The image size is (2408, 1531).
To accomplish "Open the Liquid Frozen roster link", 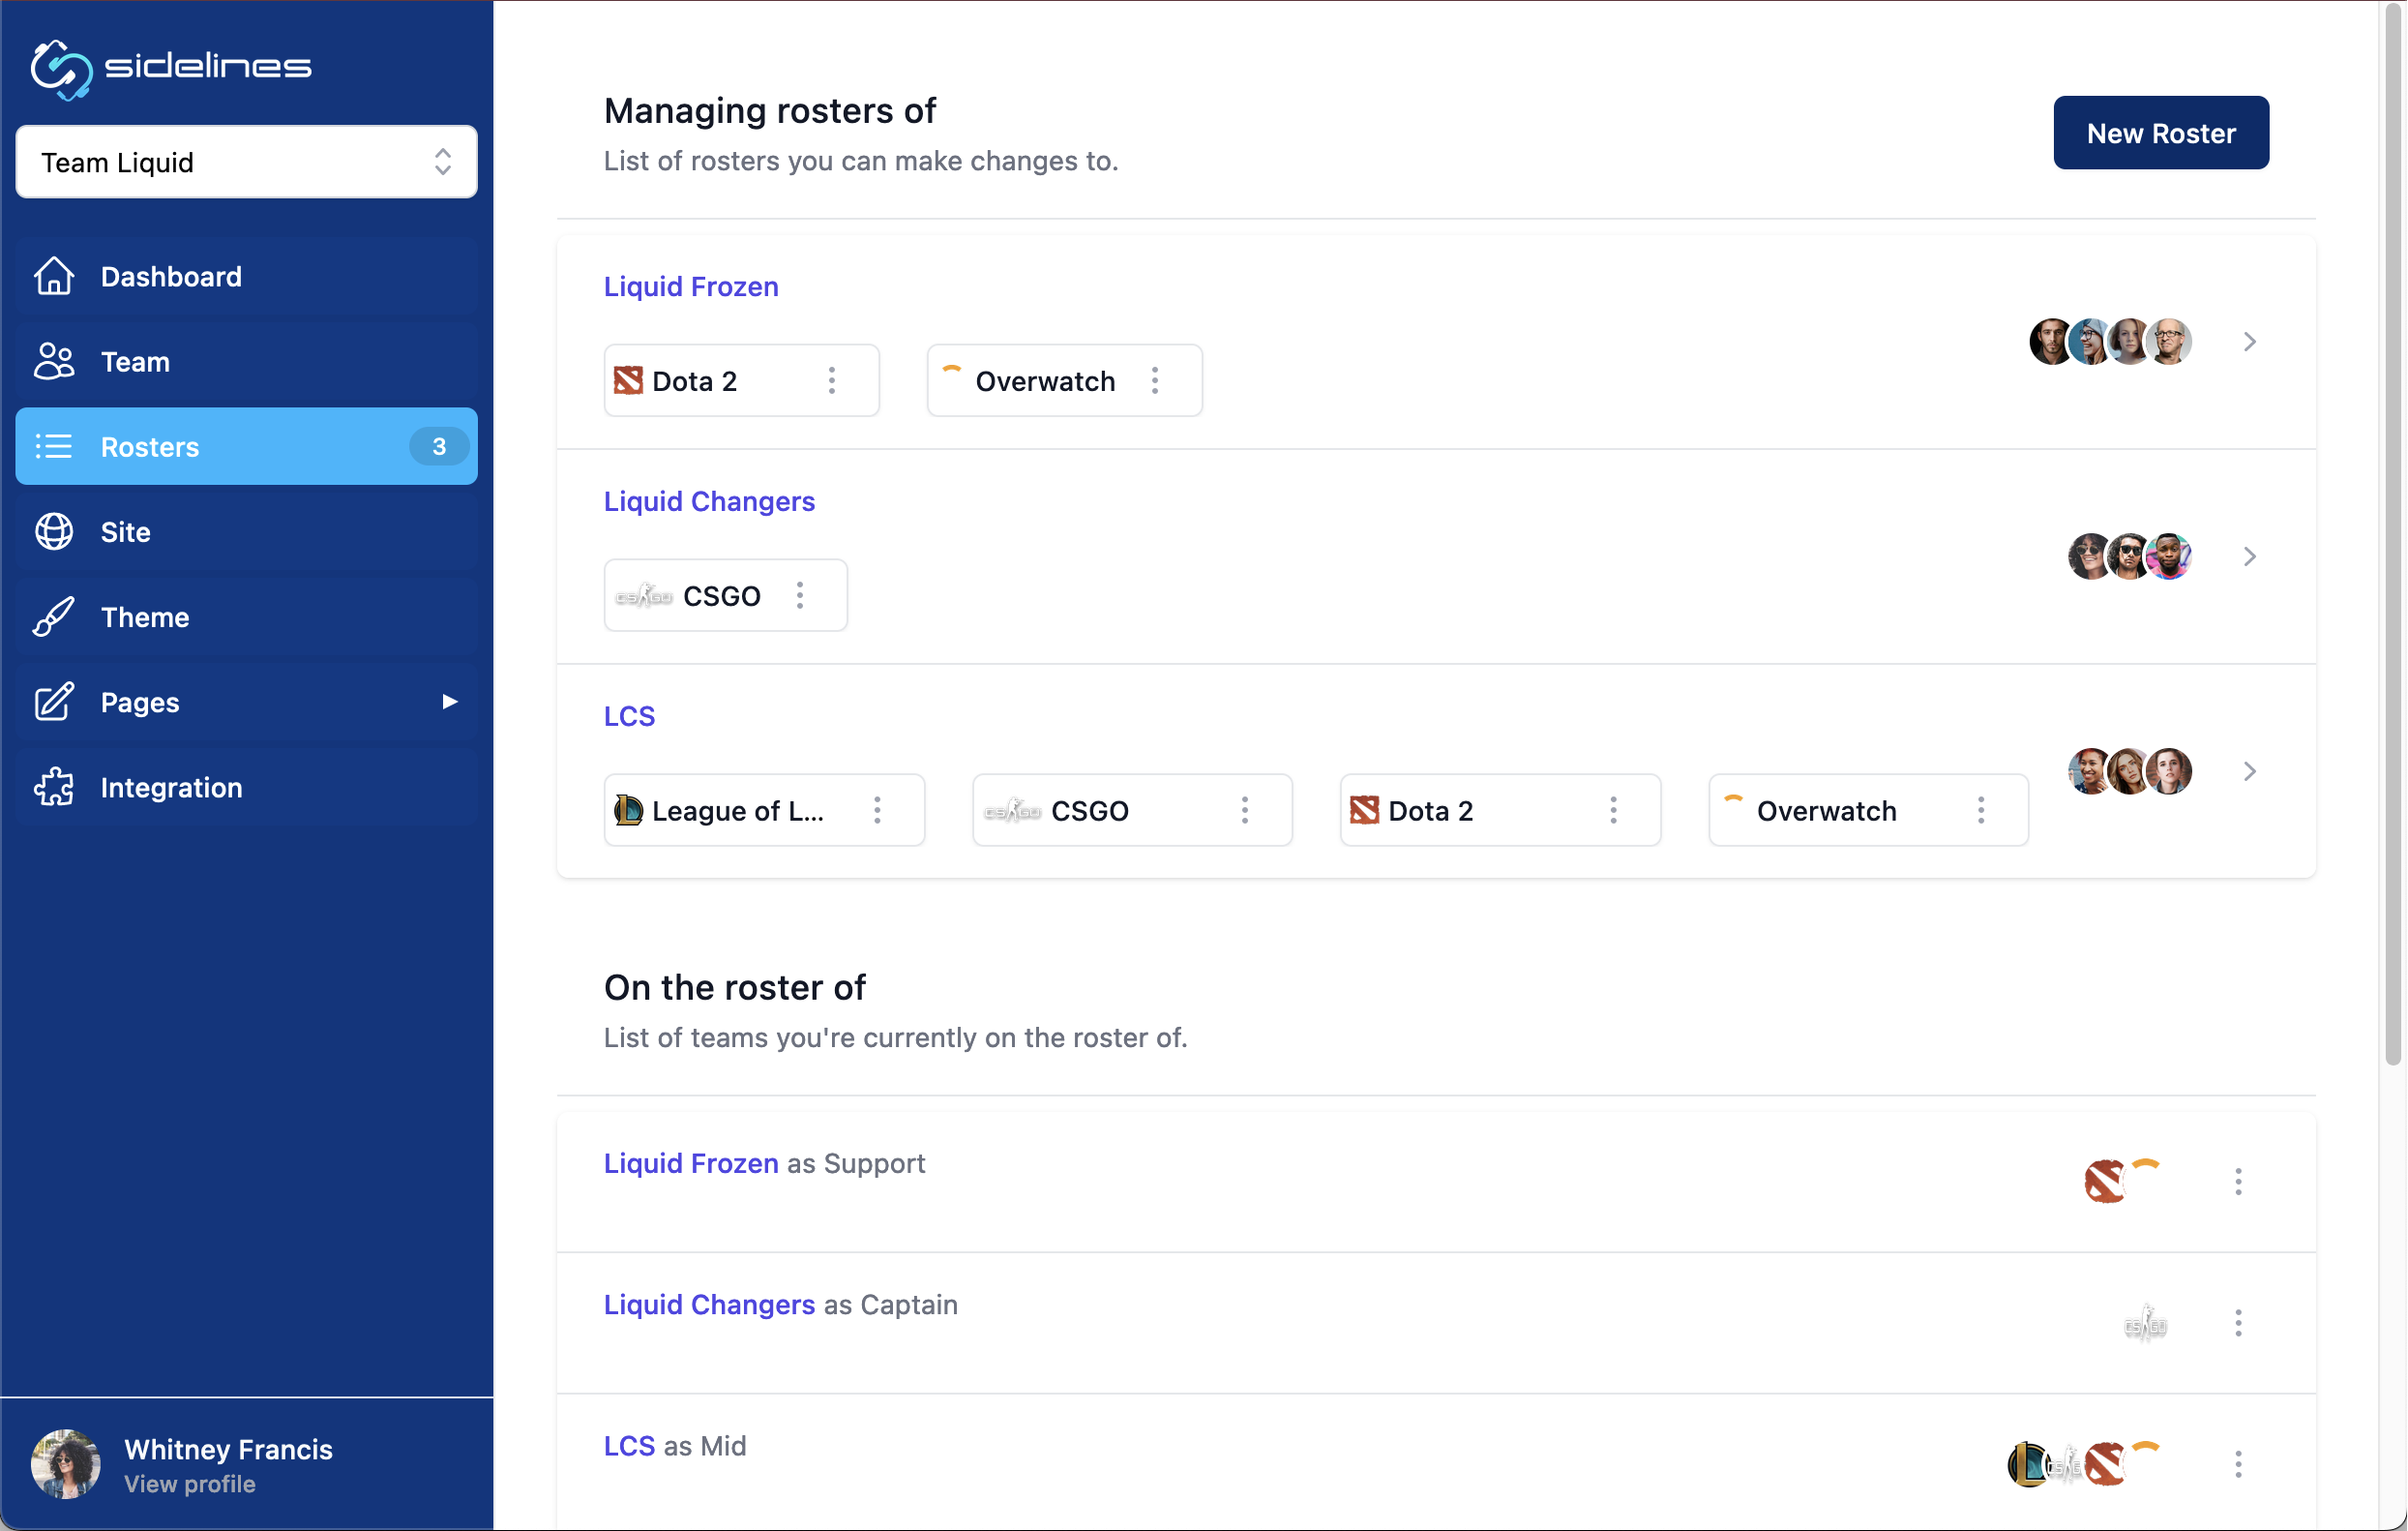I will pos(691,287).
